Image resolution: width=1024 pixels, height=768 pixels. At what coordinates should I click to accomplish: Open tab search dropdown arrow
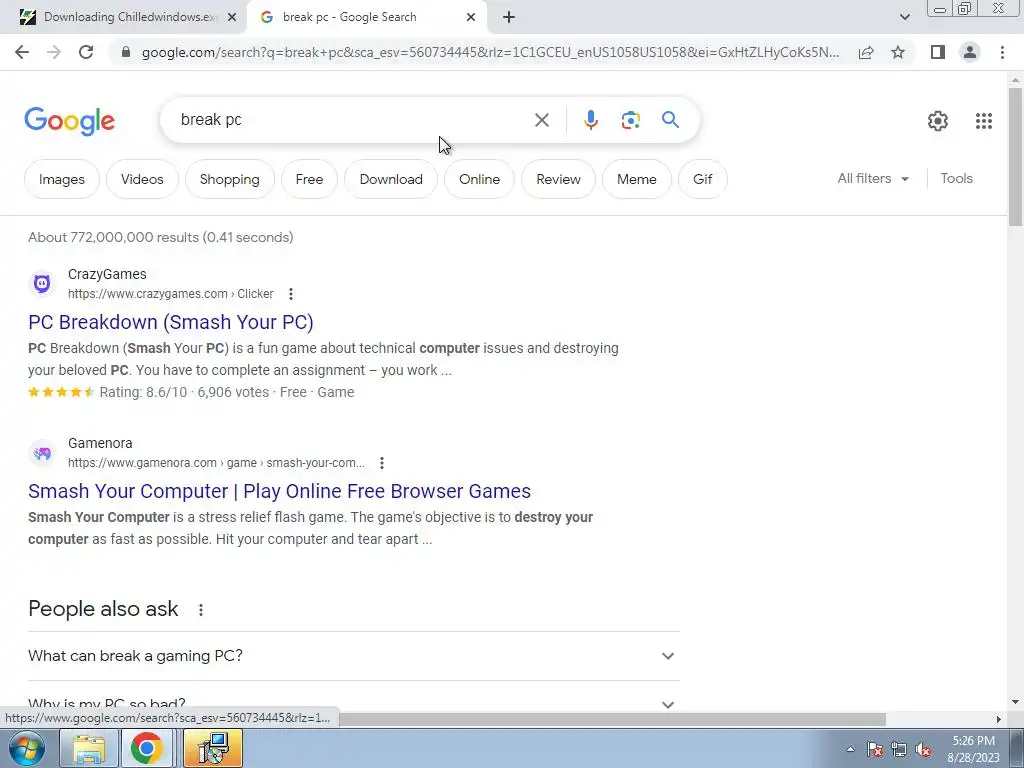904,17
